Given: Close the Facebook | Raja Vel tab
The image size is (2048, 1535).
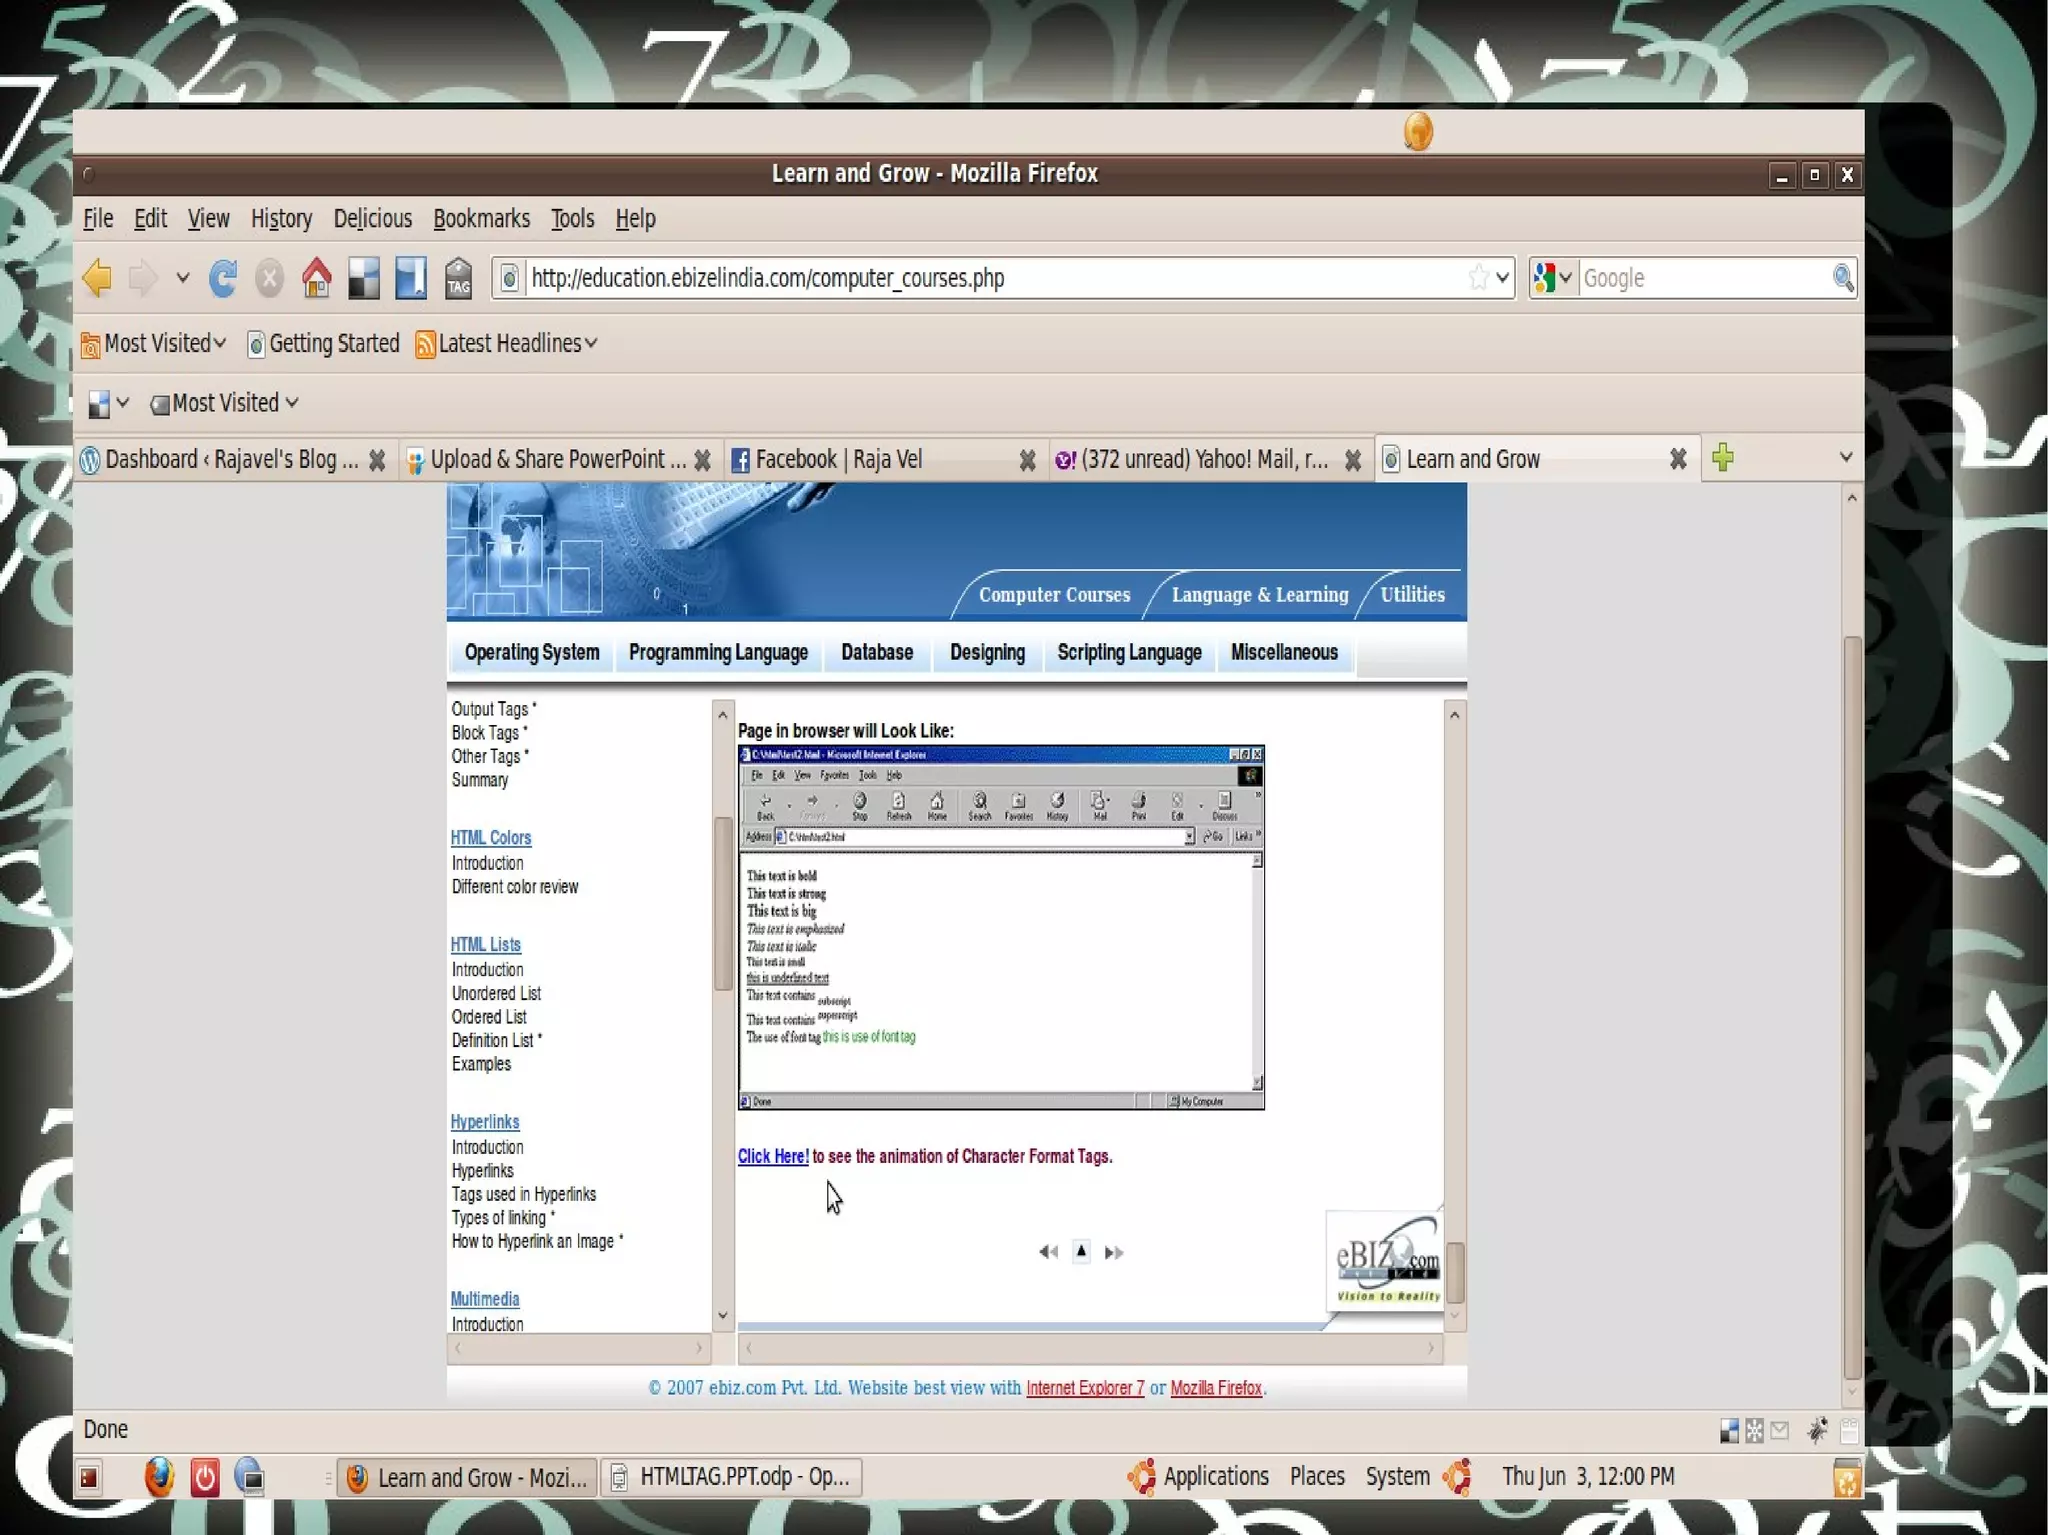Looking at the screenshot, I should (1027, 460).
